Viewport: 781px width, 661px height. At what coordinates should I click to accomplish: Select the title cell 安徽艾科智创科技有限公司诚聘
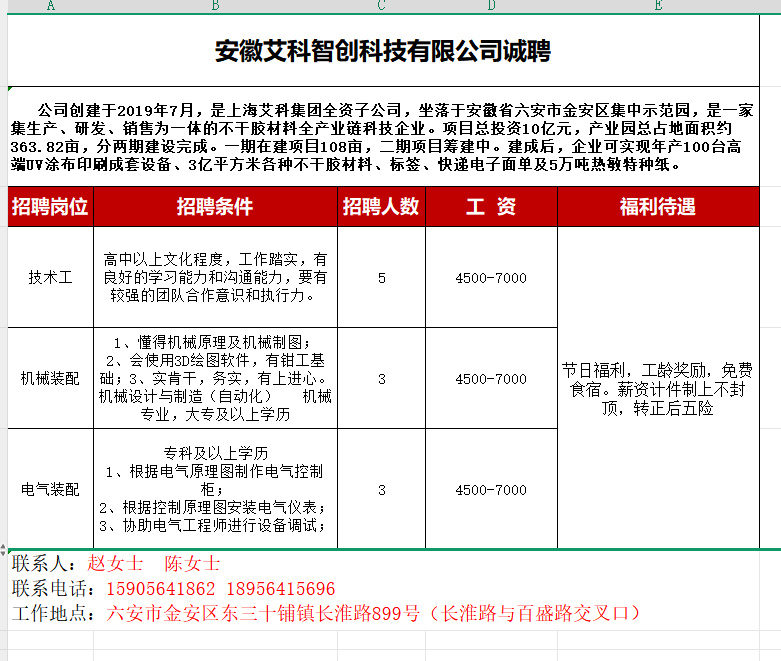(383, 51)
